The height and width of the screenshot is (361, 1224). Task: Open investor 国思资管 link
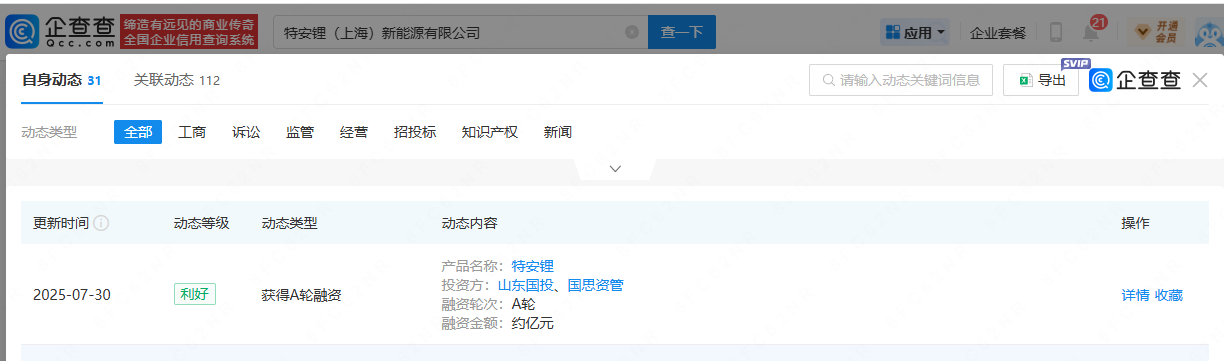596,285
